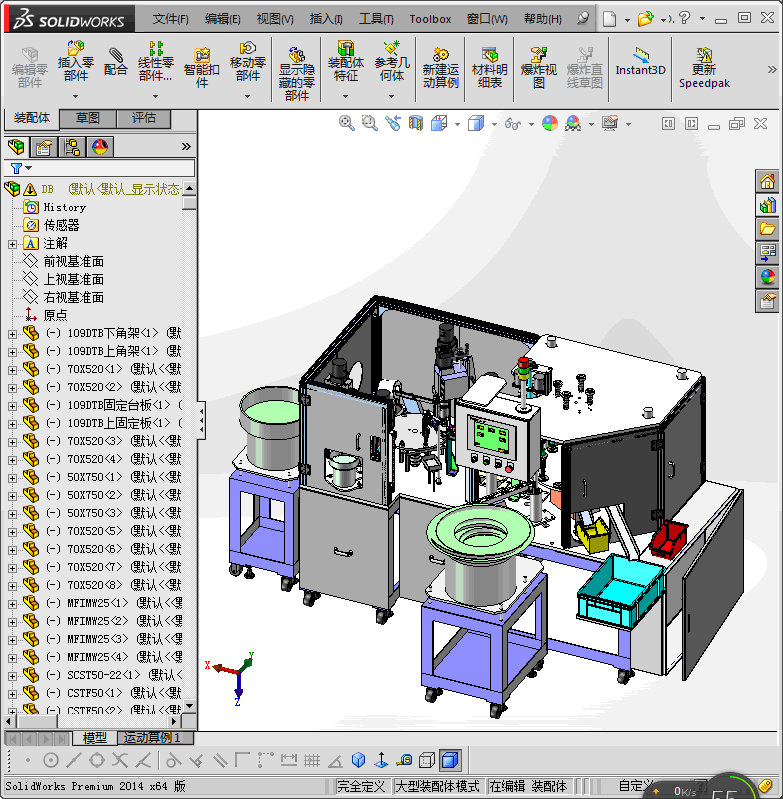Toggle View Settings monitor icon
This screenshot has height=799, width=783.
point(610,123)
